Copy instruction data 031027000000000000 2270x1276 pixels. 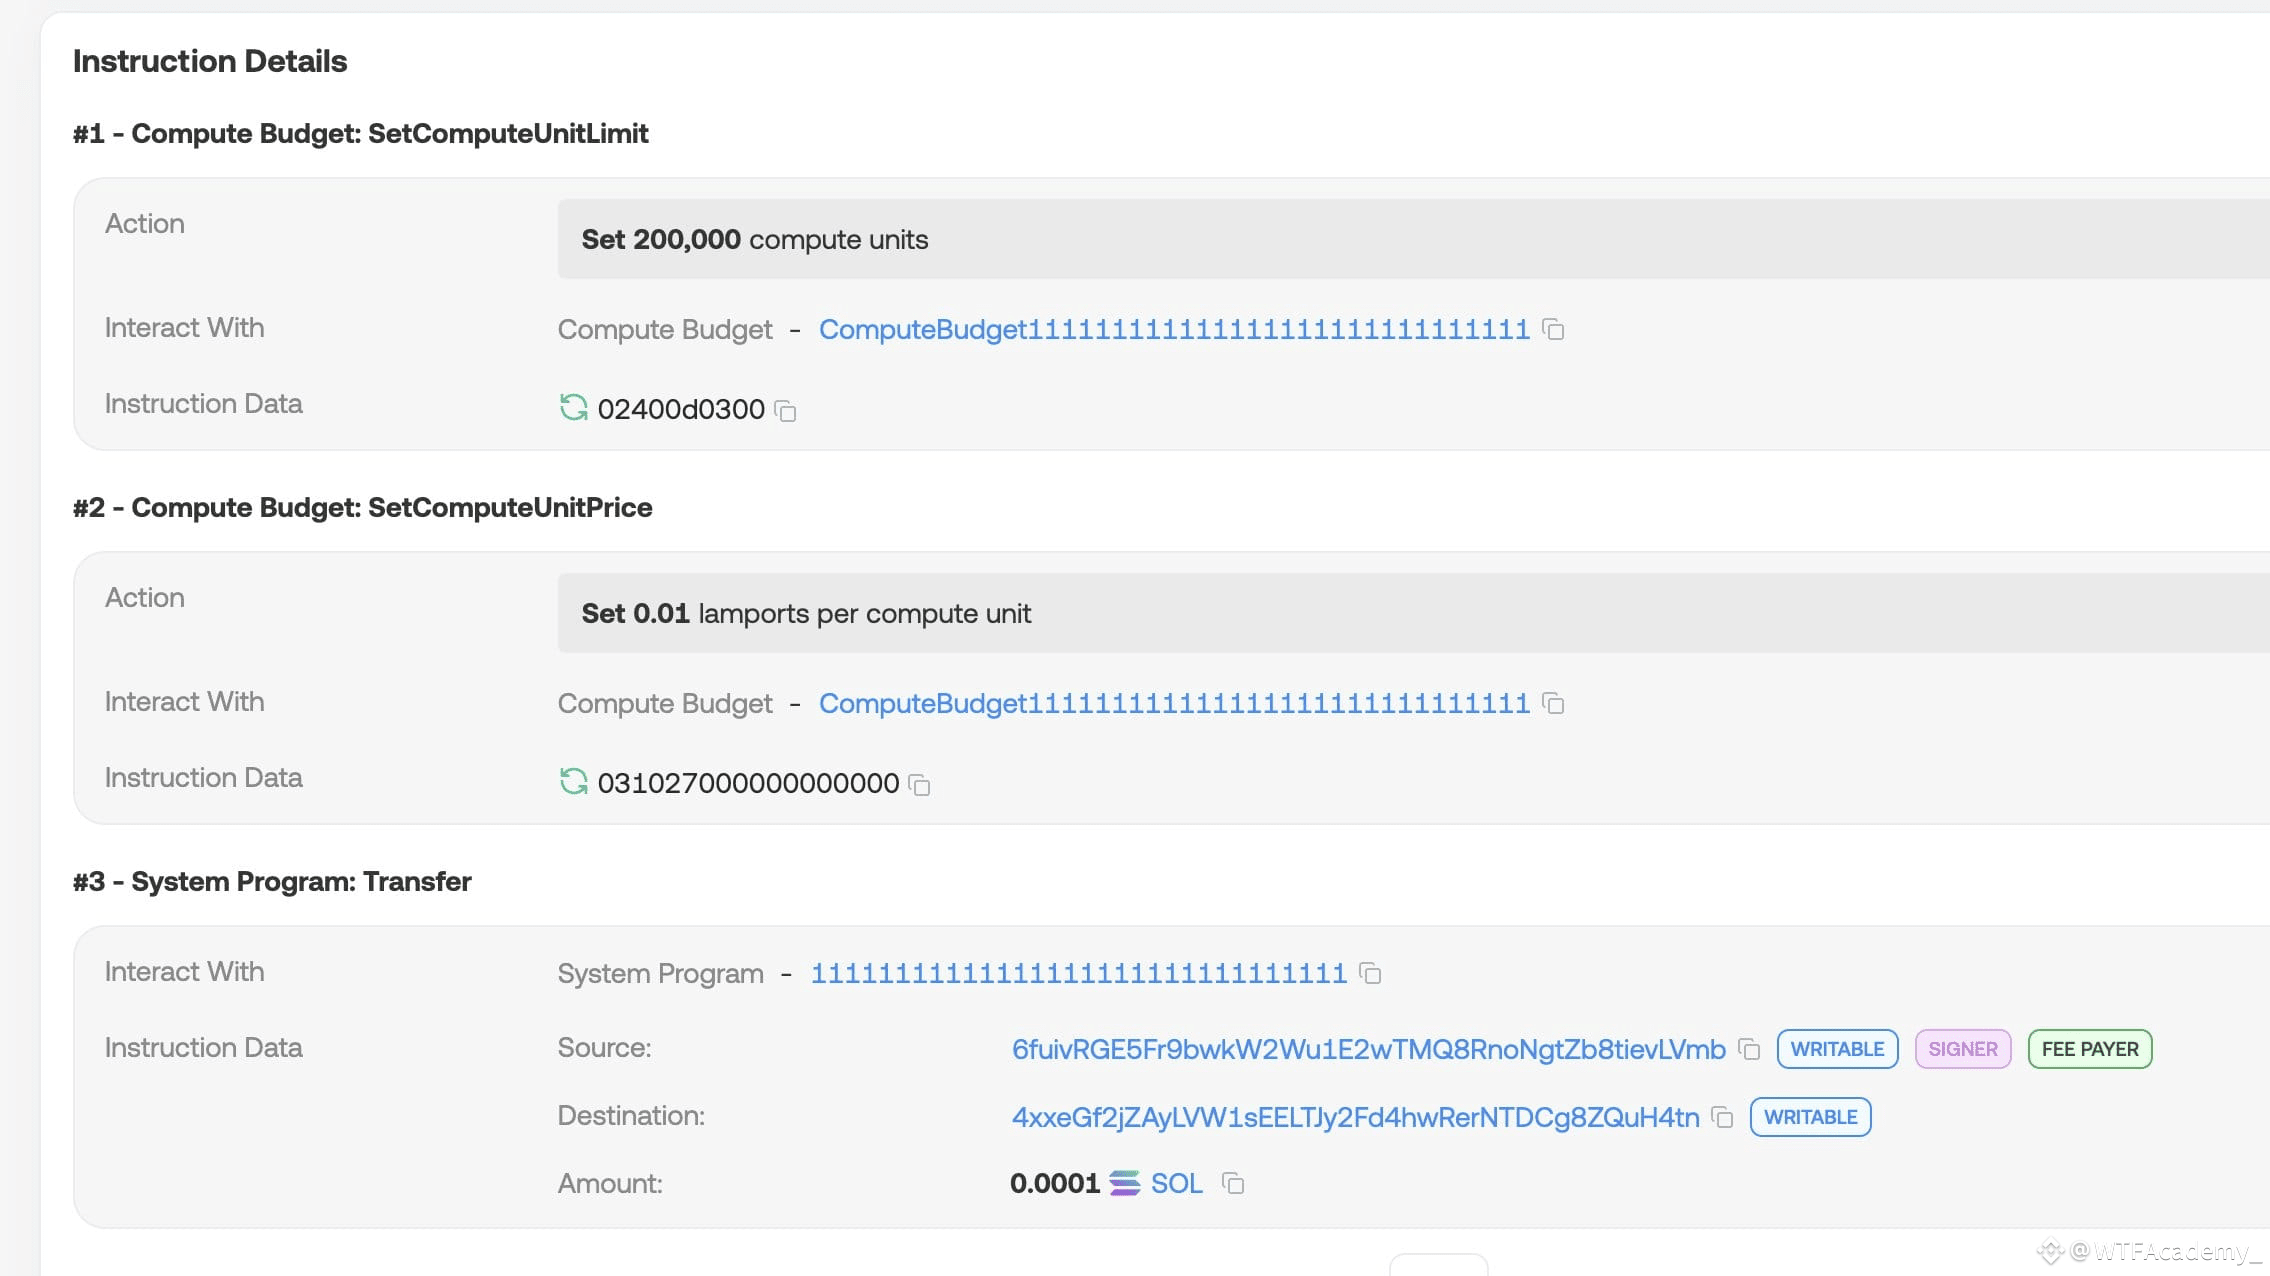click(x=920, y=785)
